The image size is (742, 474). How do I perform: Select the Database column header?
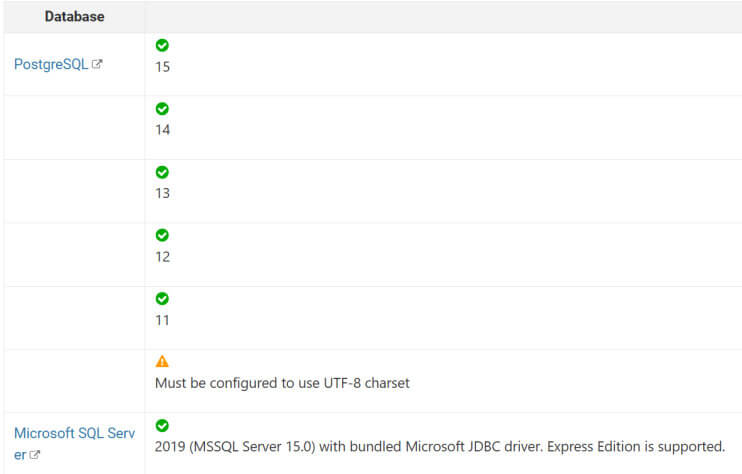(x=74, y=17)
